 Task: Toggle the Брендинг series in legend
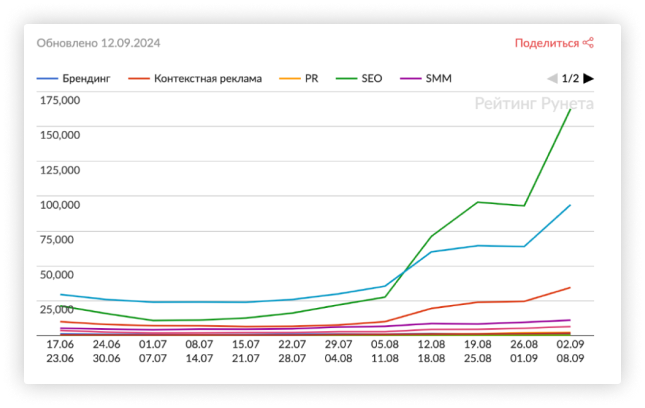pos(87,78)
